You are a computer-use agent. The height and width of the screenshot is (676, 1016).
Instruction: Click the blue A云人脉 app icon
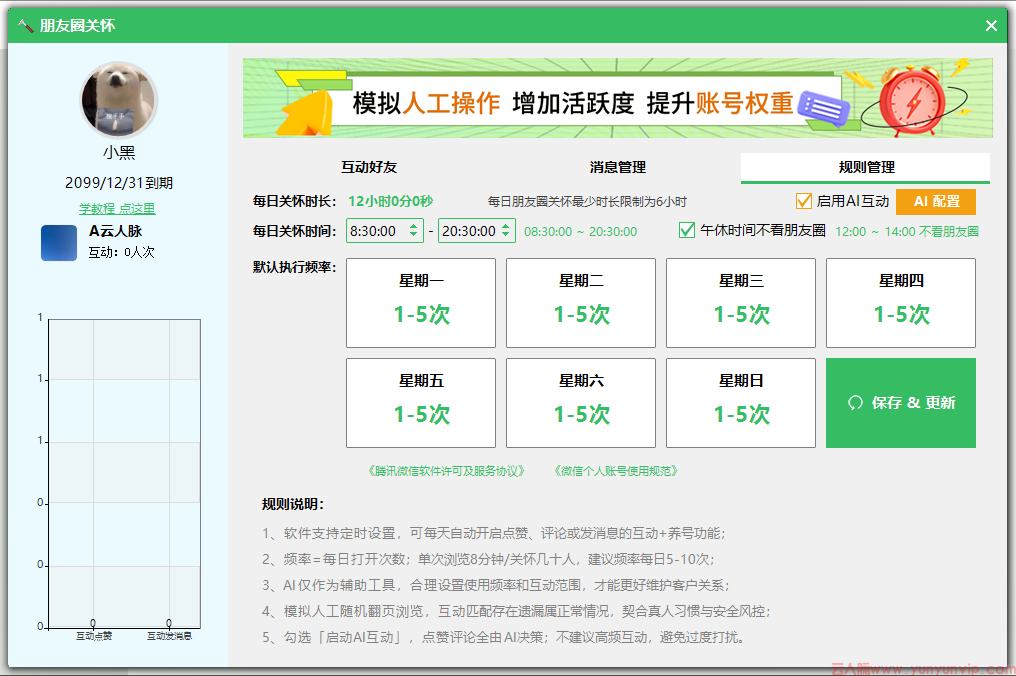(58, 240)
